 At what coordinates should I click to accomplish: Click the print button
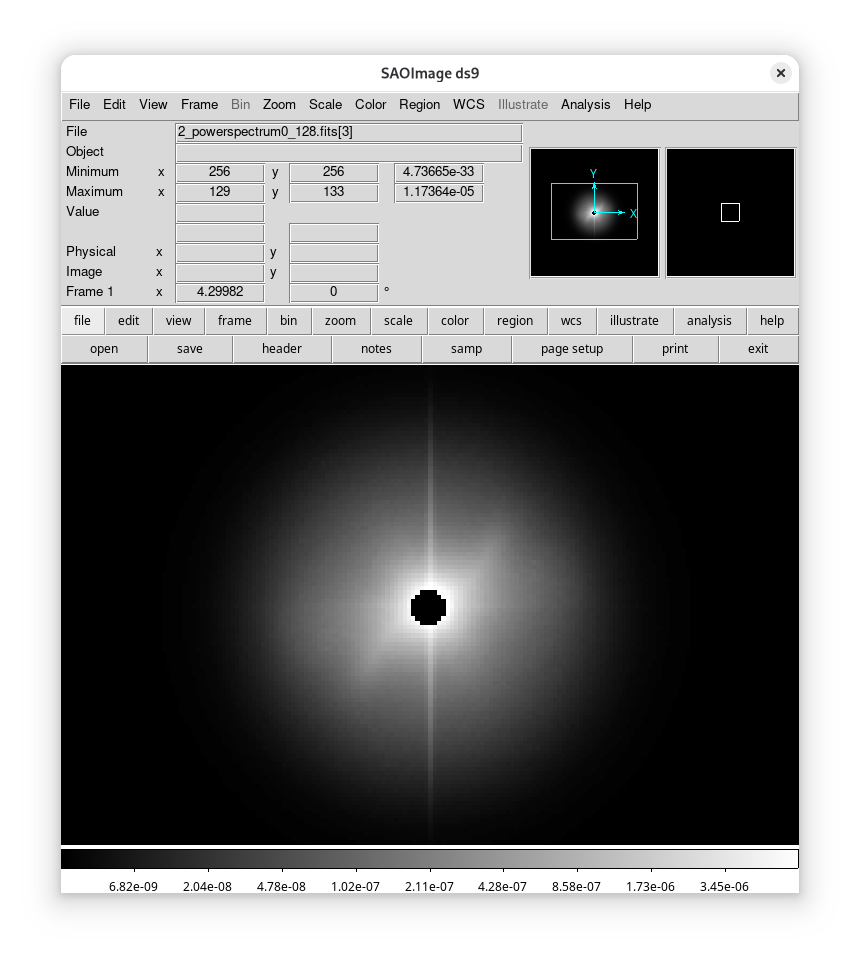(675, 349)
